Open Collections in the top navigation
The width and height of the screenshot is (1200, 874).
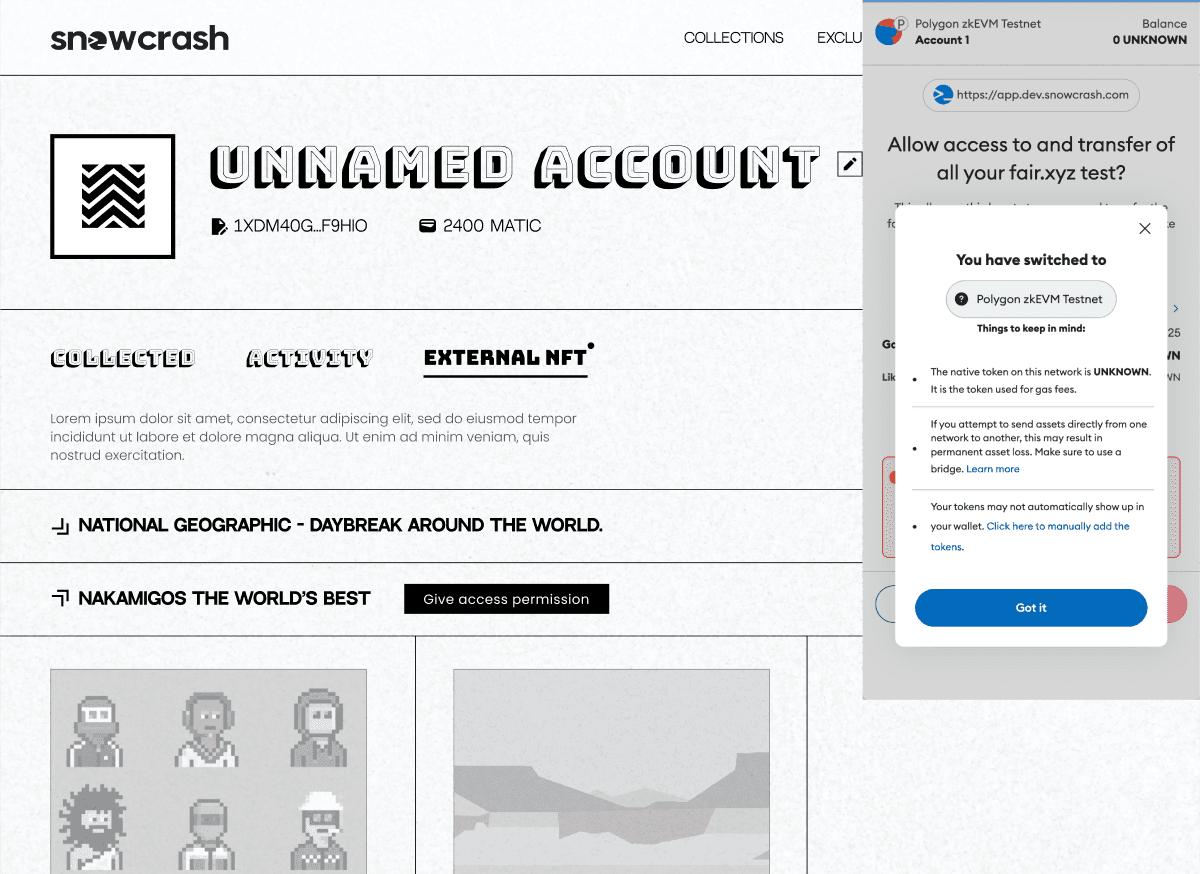click(734, 38)
